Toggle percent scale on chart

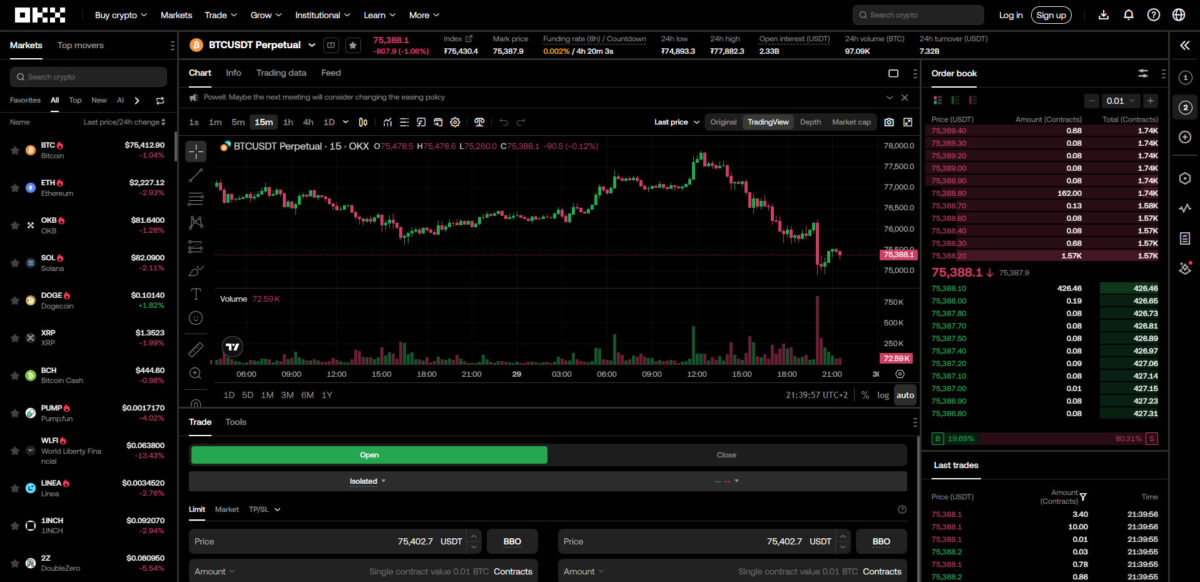point(865,395)
